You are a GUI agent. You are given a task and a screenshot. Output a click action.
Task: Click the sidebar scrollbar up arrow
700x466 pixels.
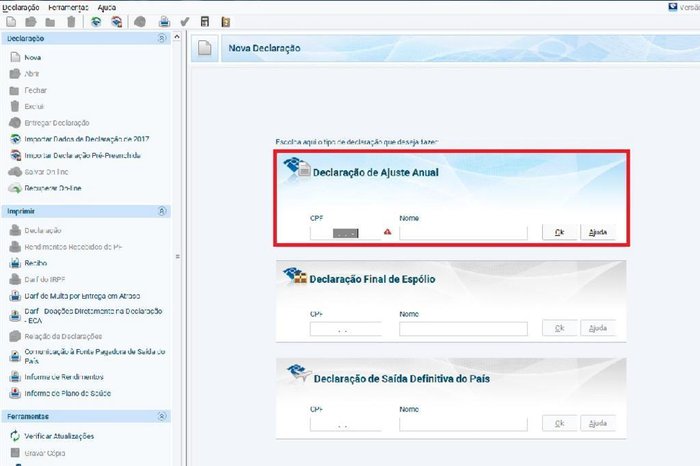click(177, 37)
